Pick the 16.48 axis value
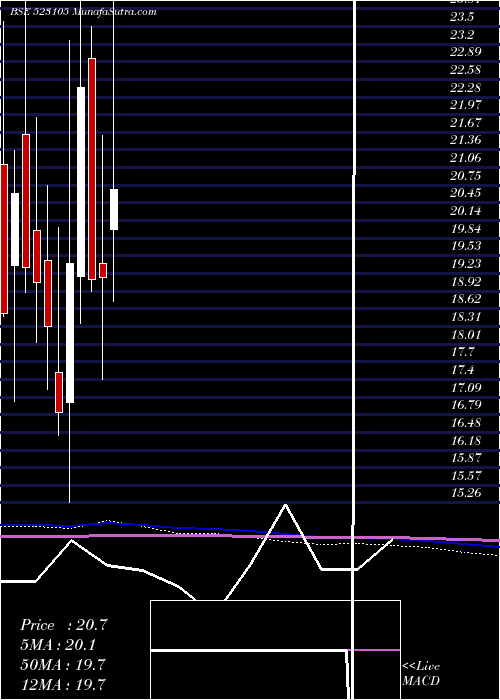This screenshot has height=700, width=500. [466, 422]
